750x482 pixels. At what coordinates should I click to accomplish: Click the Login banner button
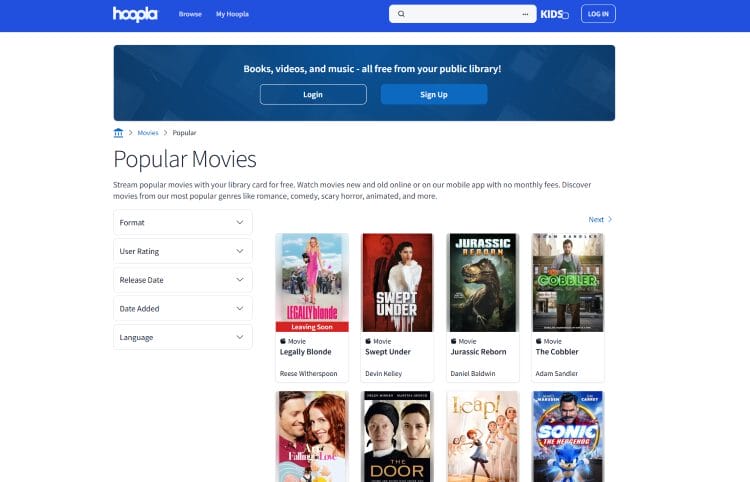(313, 94)
